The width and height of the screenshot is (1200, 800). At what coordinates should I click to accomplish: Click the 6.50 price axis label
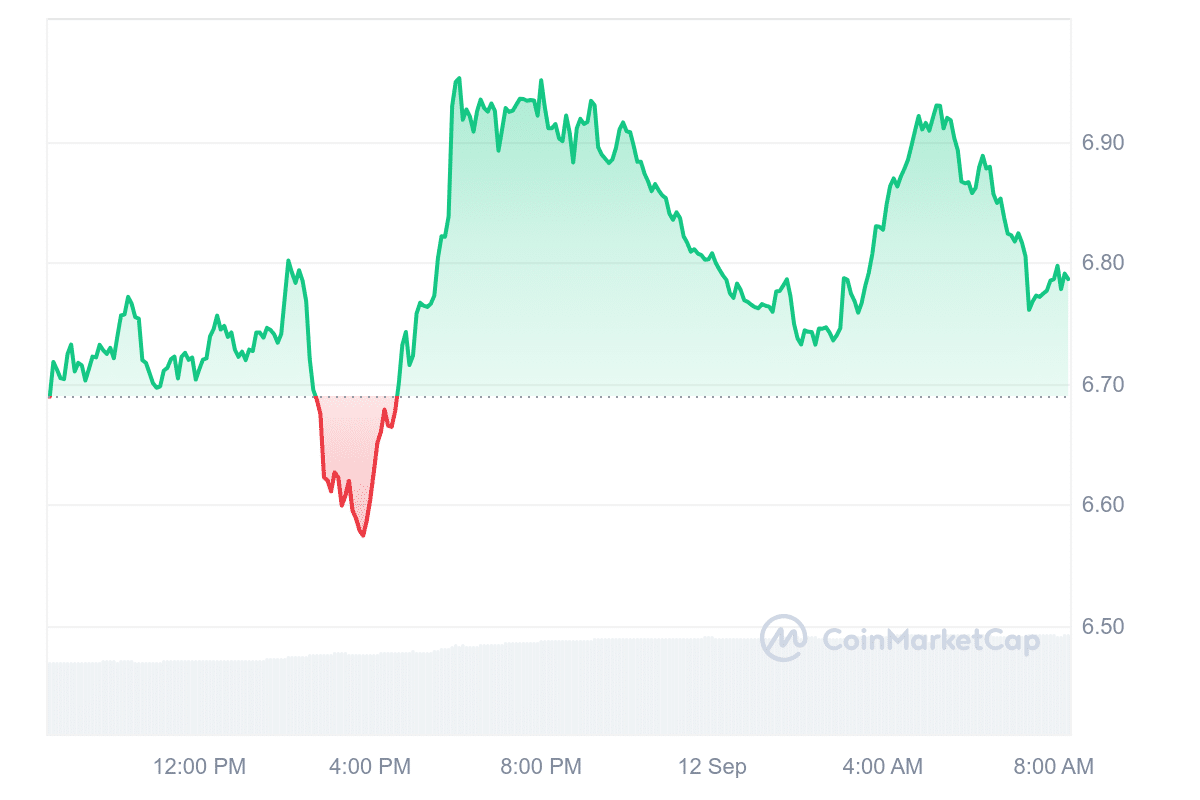[x=1103, y=627]
